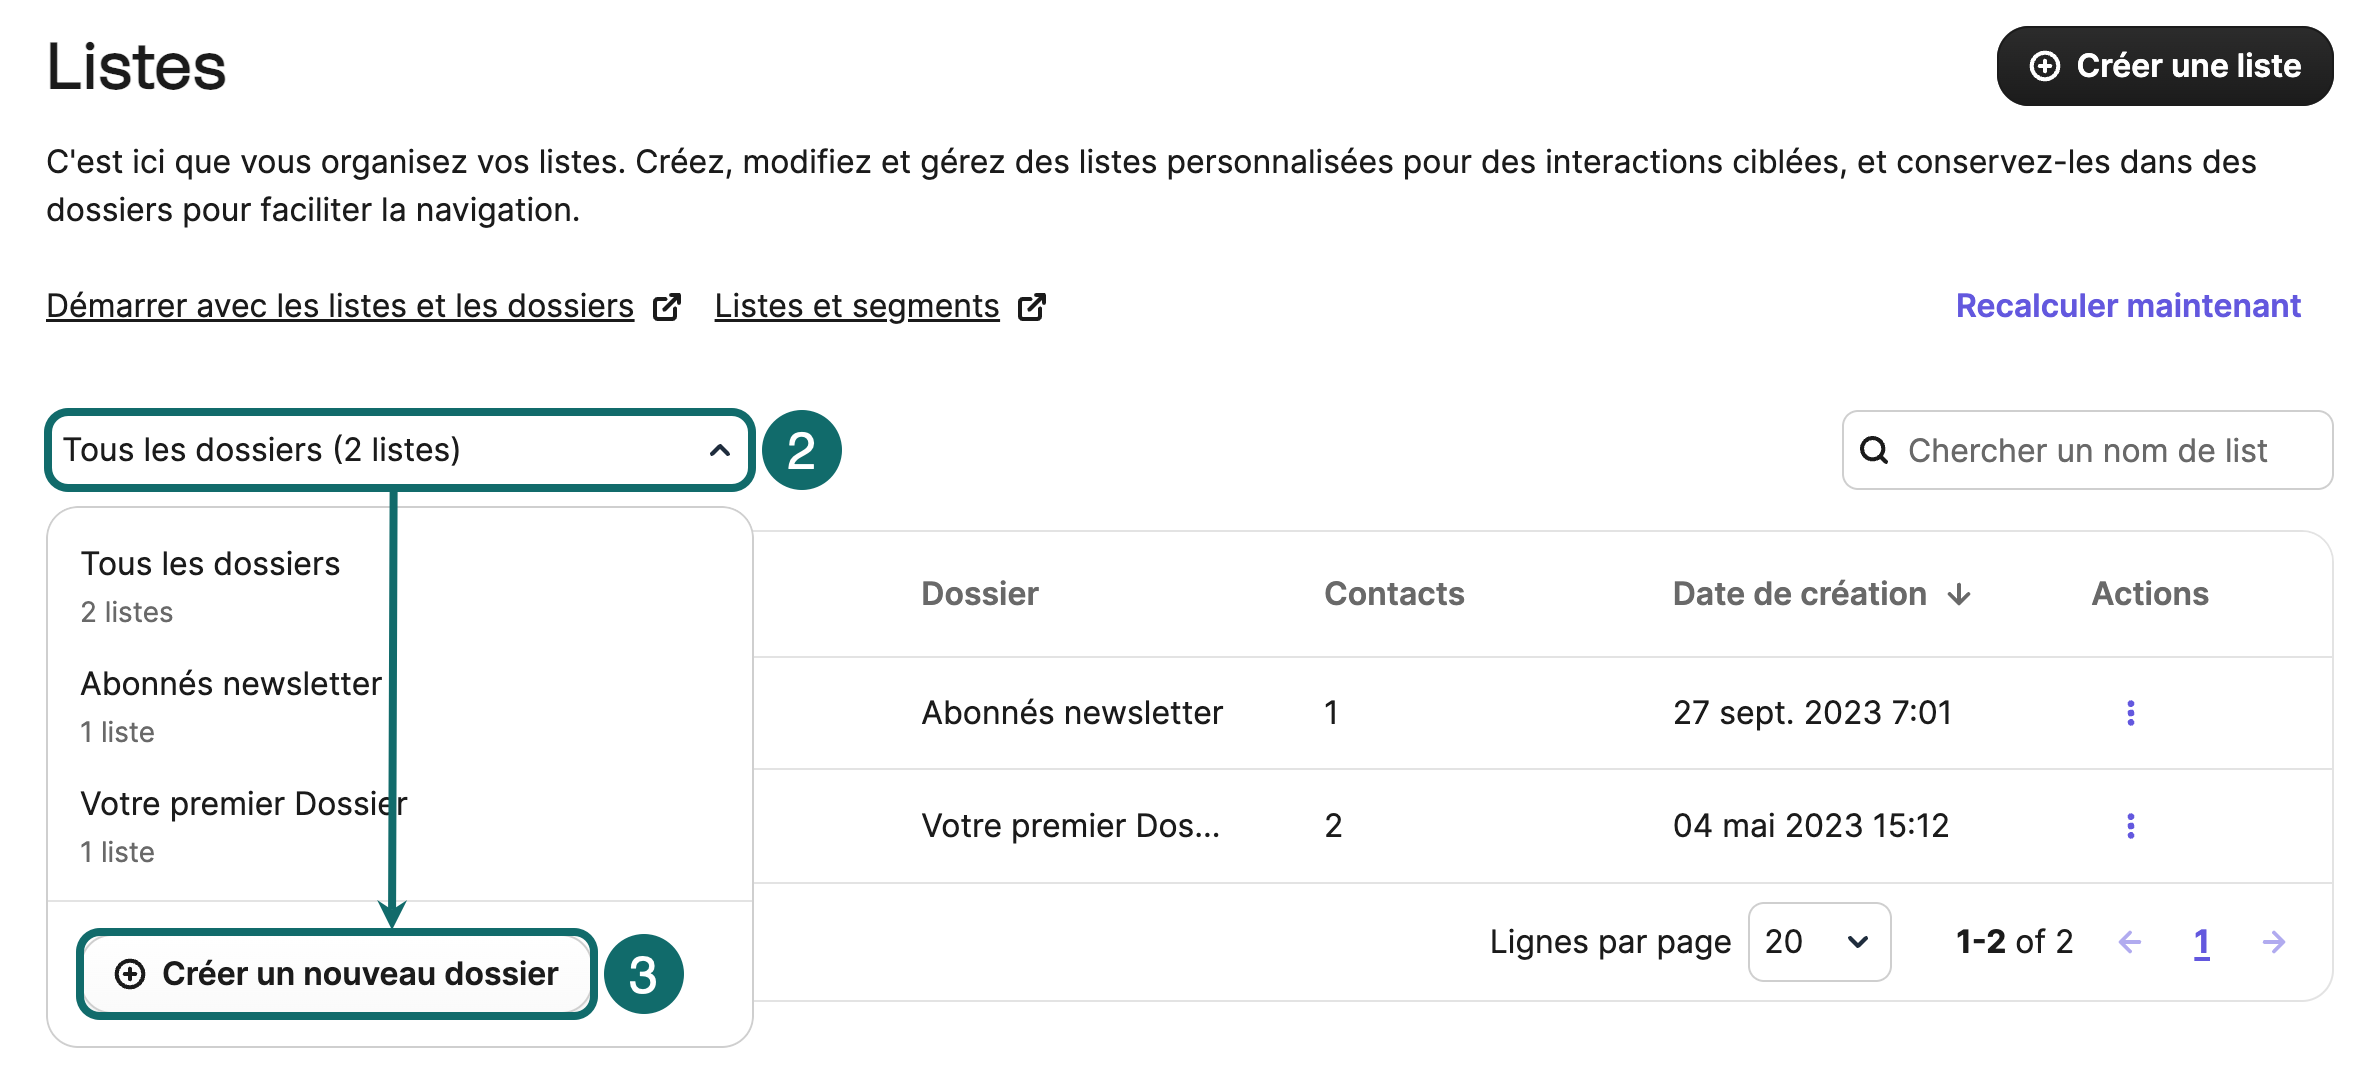Open external link beside "Listes et segments"
This screenshot has width=2366, height=1072.
[1032, 306]
